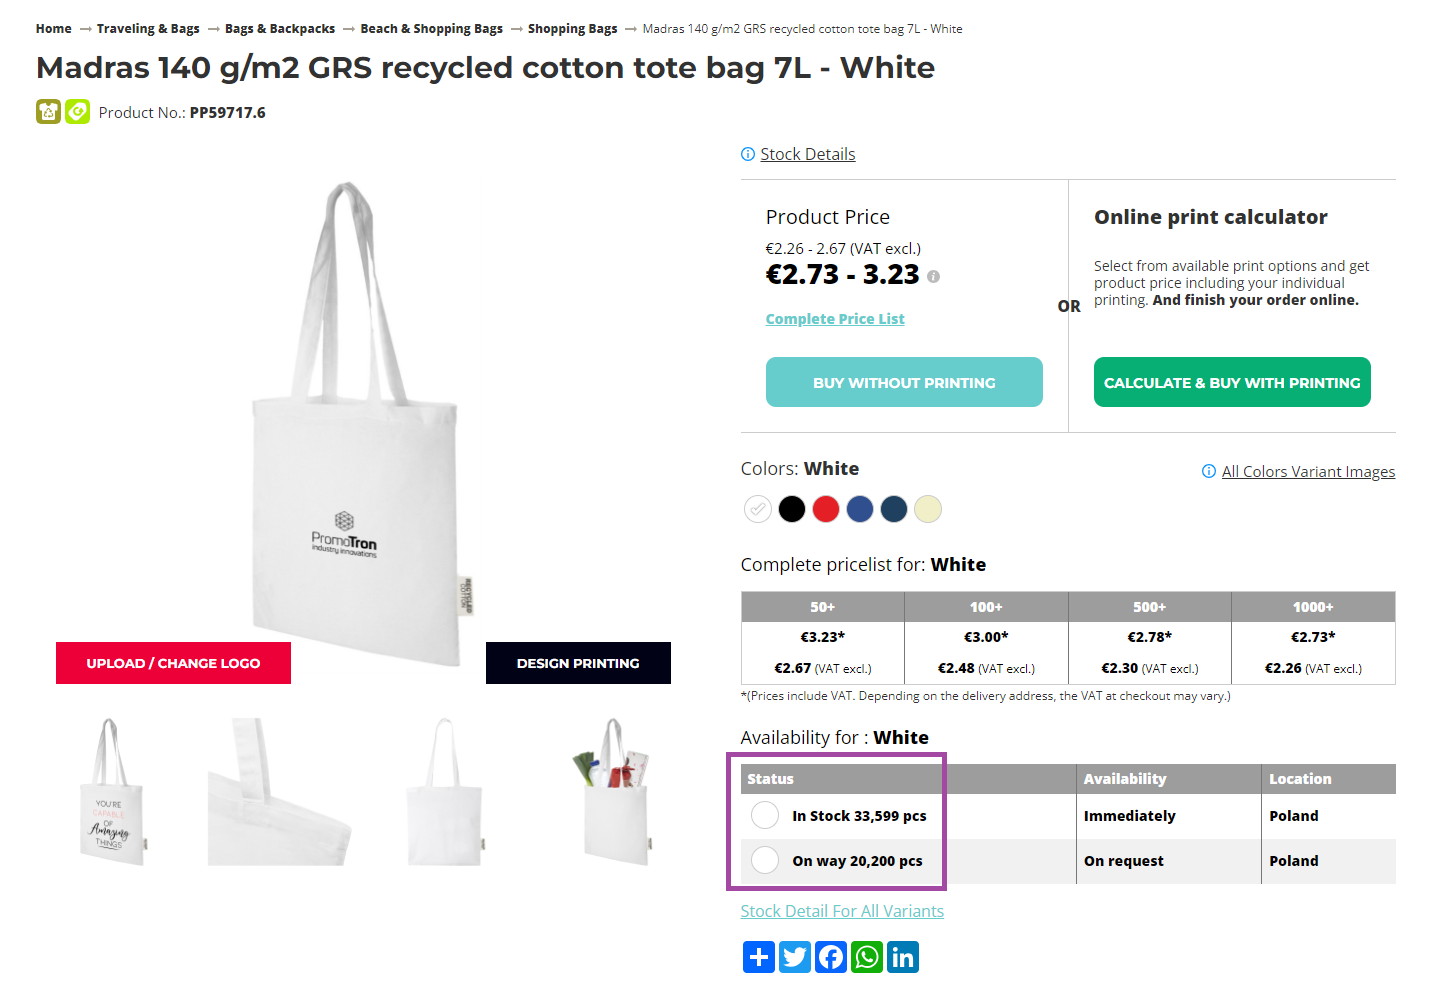Viewport: 1432px width, 989px height.
Task: Choose the black color swatch
Action: (x=792, y=509)
